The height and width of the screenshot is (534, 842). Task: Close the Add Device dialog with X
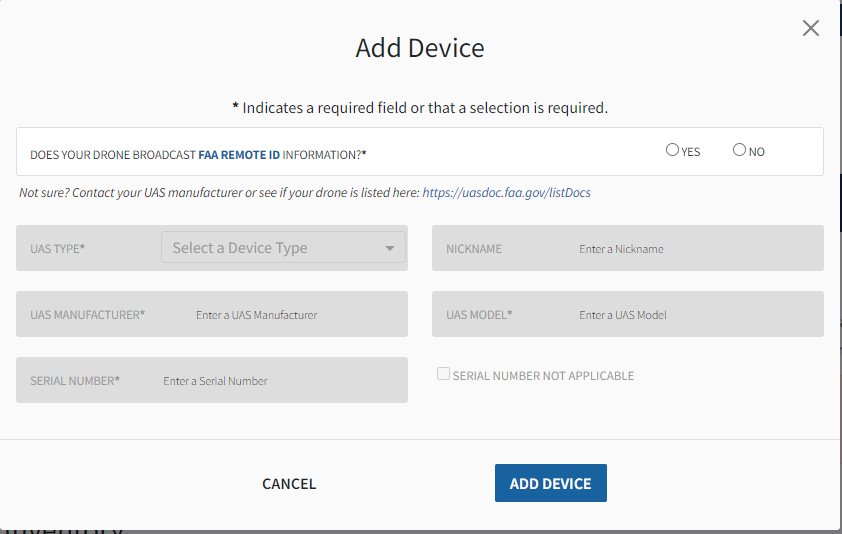click(x=811, y=28)
